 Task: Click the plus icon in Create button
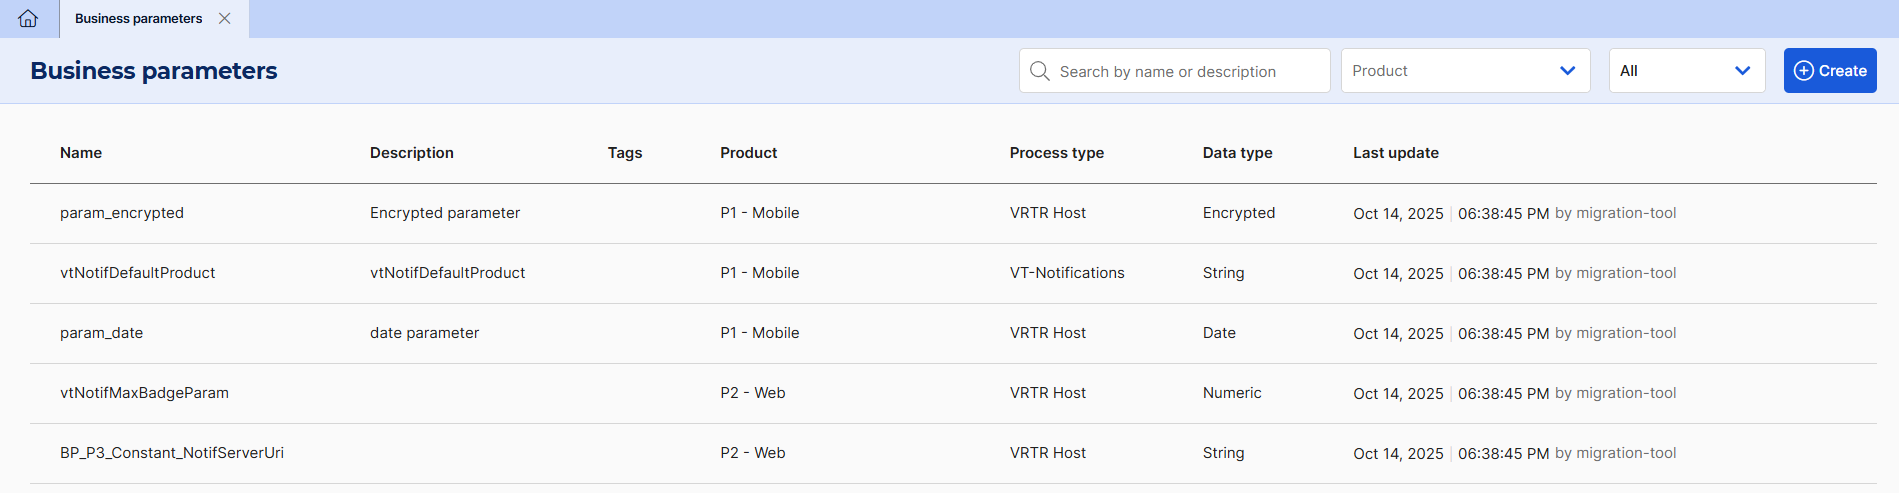click(1803, 71)
